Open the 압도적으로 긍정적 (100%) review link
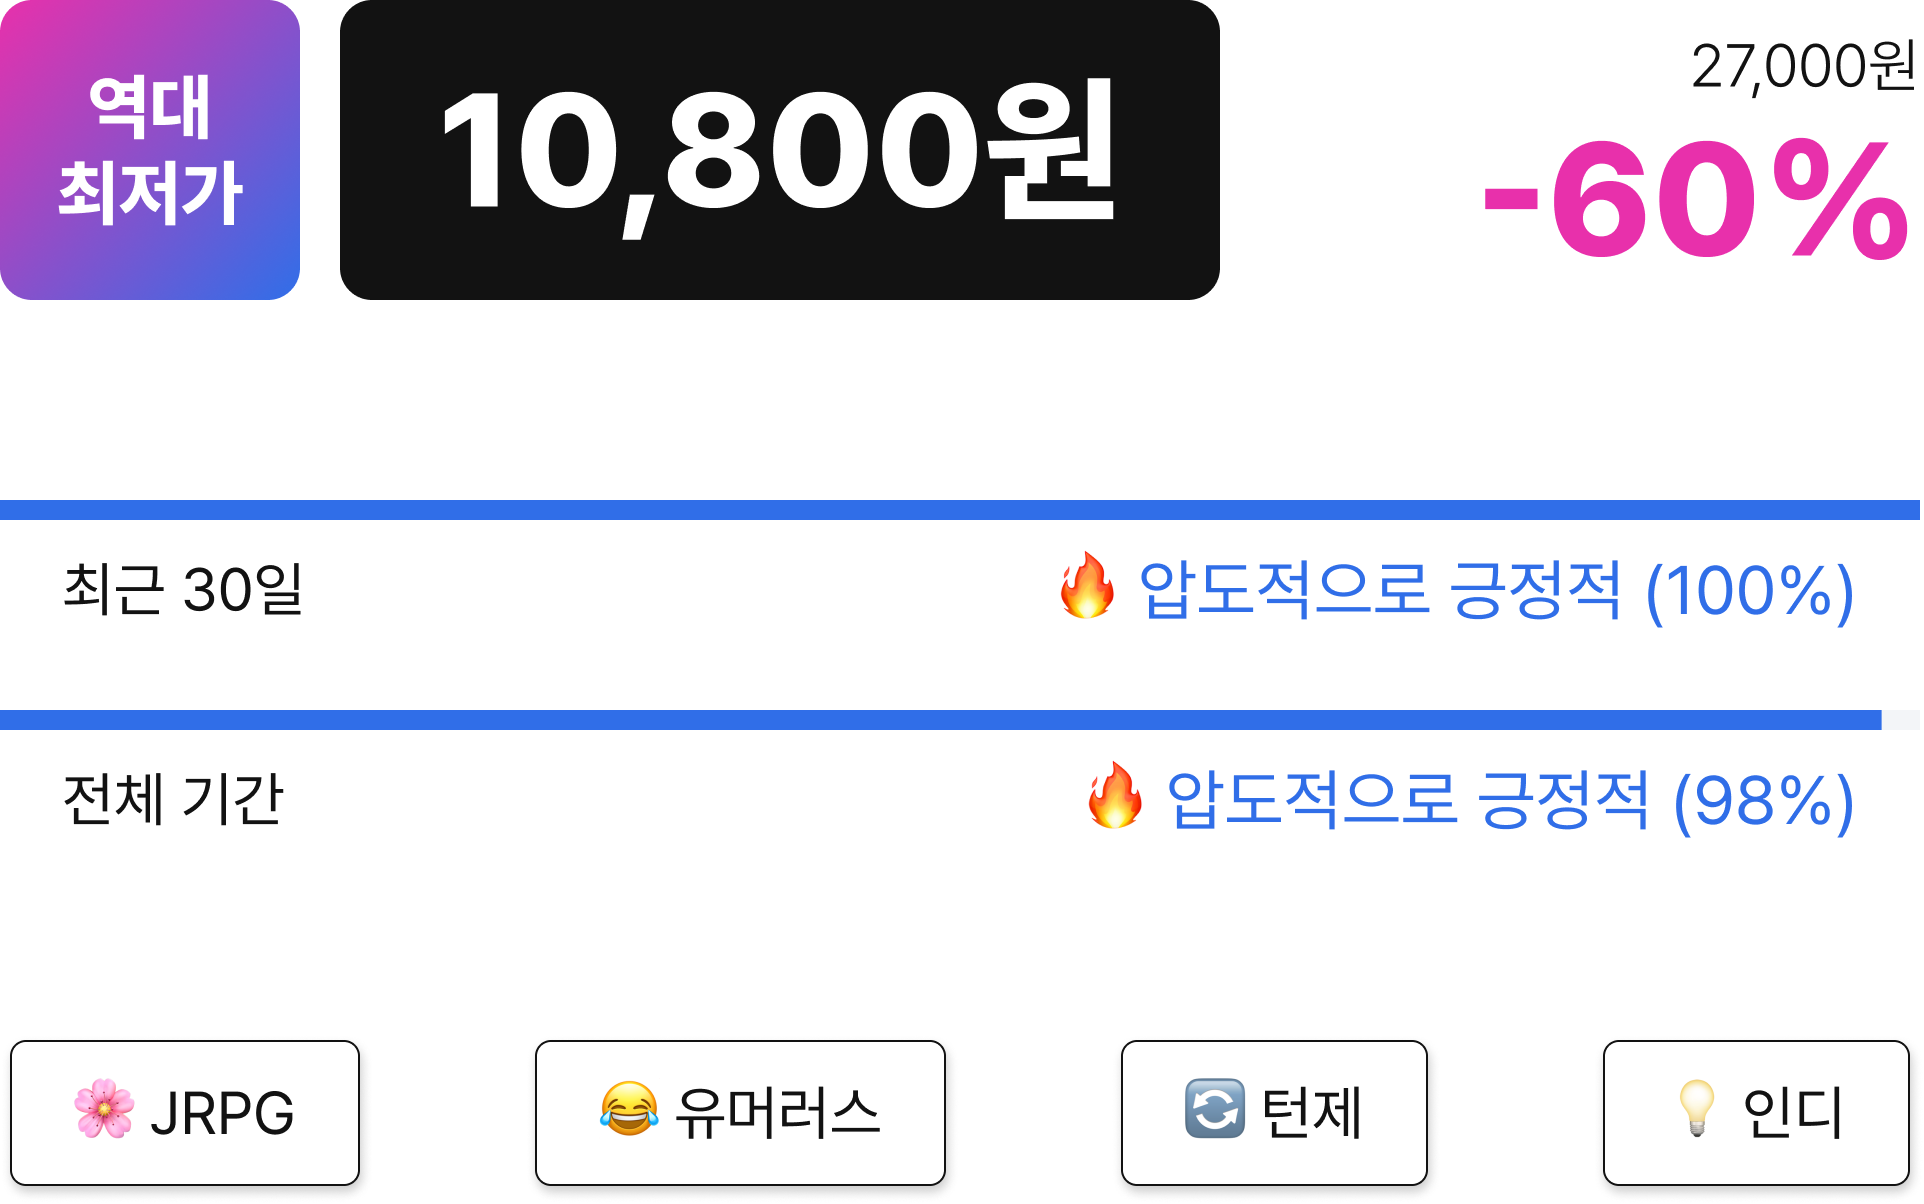This screenshot has height=1204, width=1924. pyautogui.click(x=1496, y=590)
